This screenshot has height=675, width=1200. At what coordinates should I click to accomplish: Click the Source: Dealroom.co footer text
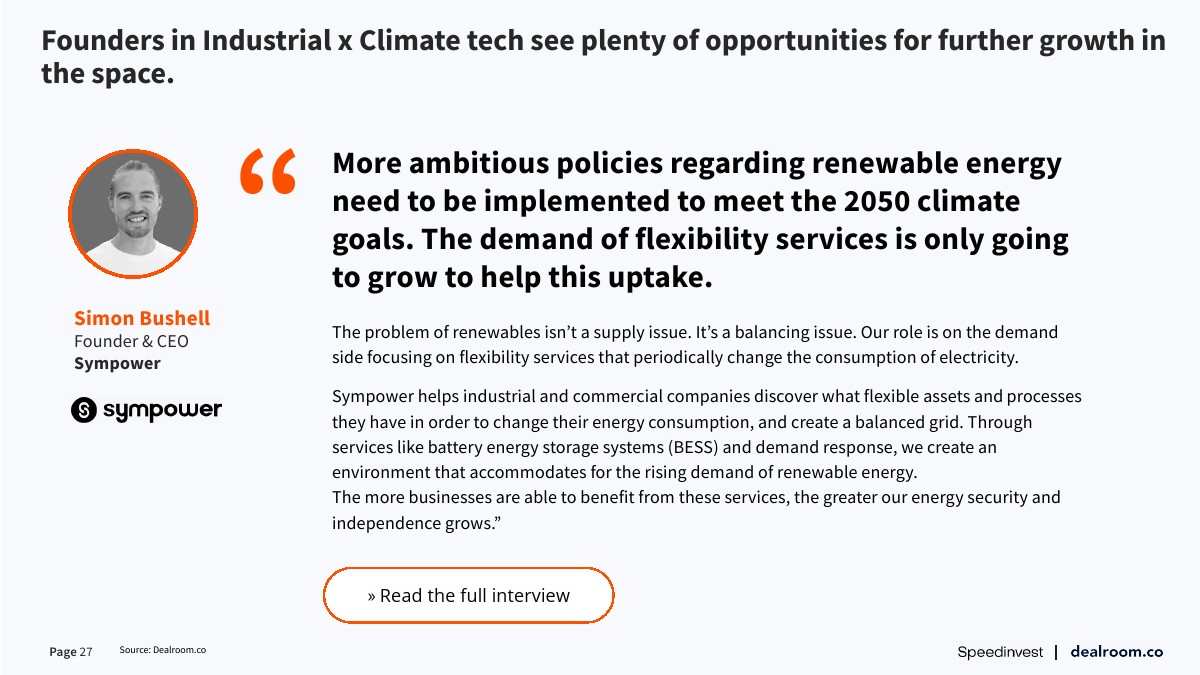coord(162,650)
